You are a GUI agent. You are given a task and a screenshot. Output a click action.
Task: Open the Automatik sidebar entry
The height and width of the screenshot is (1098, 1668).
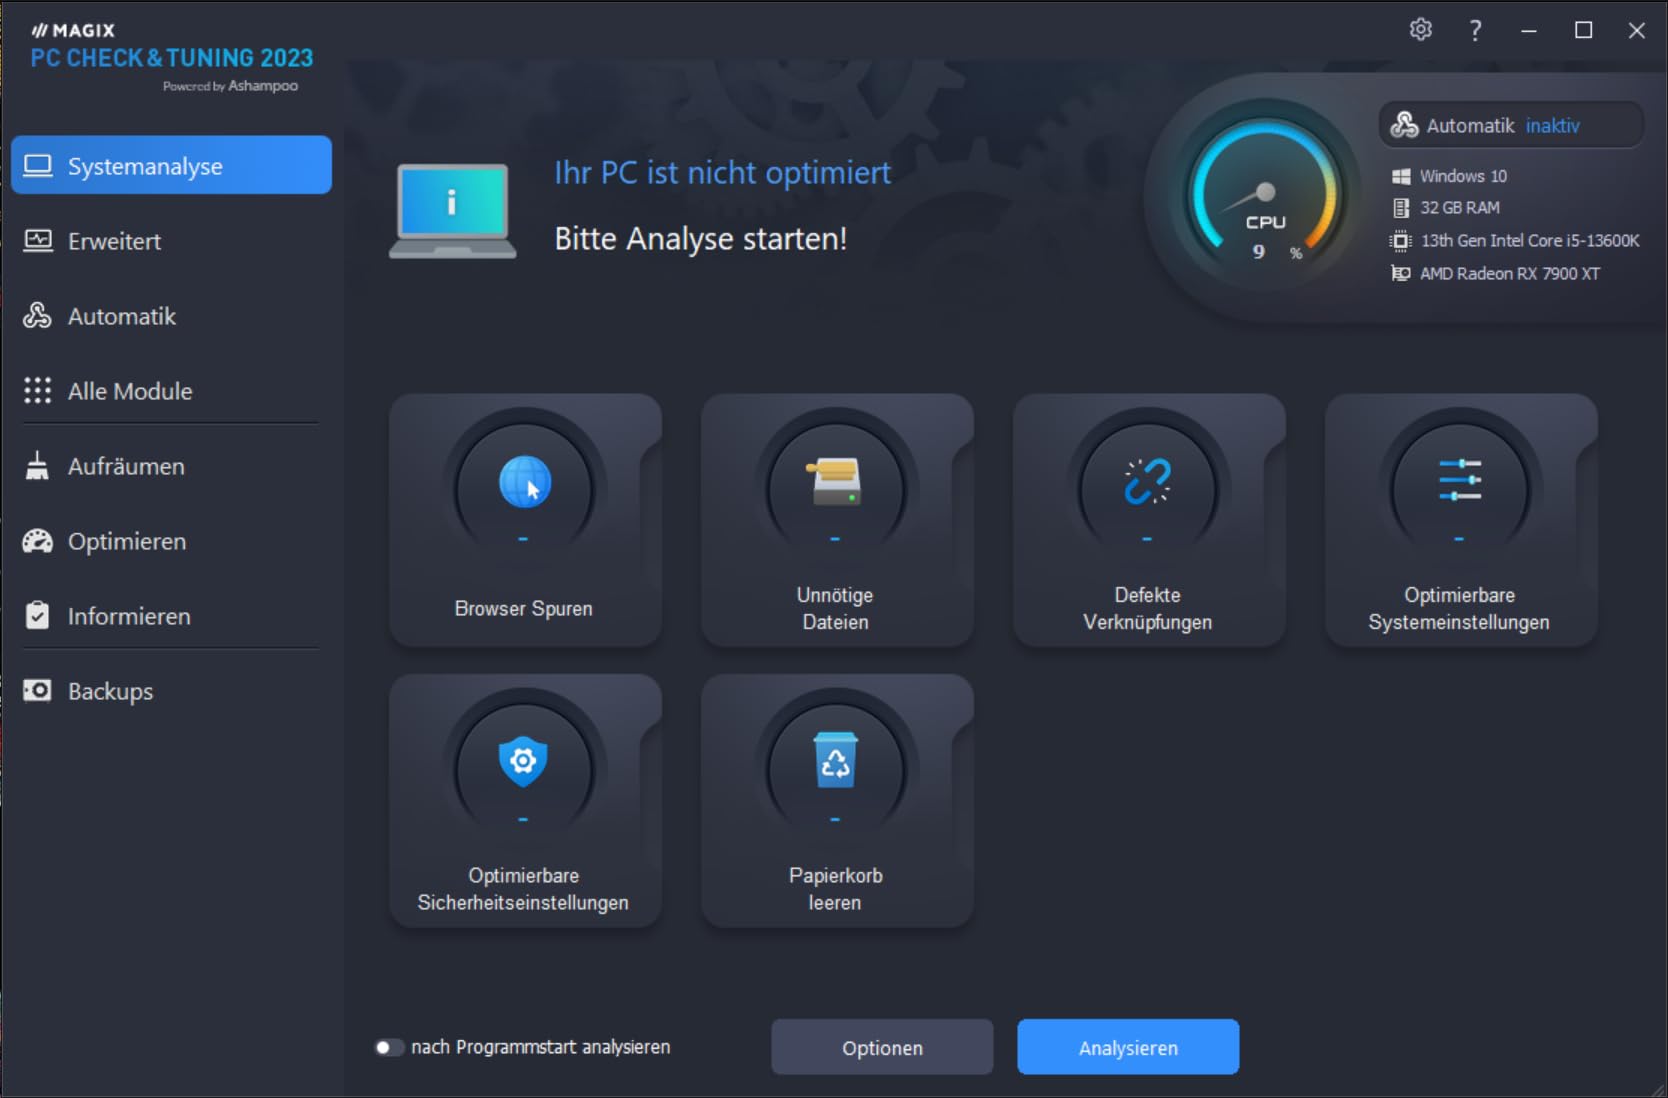[171, 316]
